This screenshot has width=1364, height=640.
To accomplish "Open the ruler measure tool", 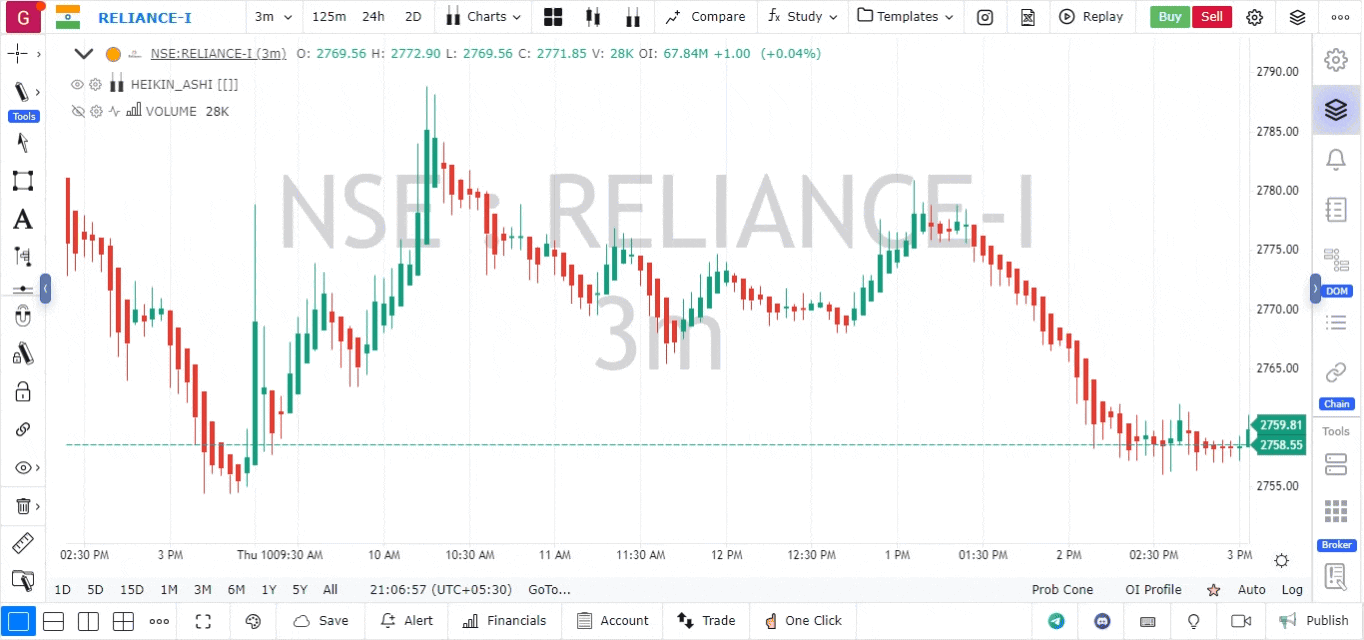I will point(22,544).
